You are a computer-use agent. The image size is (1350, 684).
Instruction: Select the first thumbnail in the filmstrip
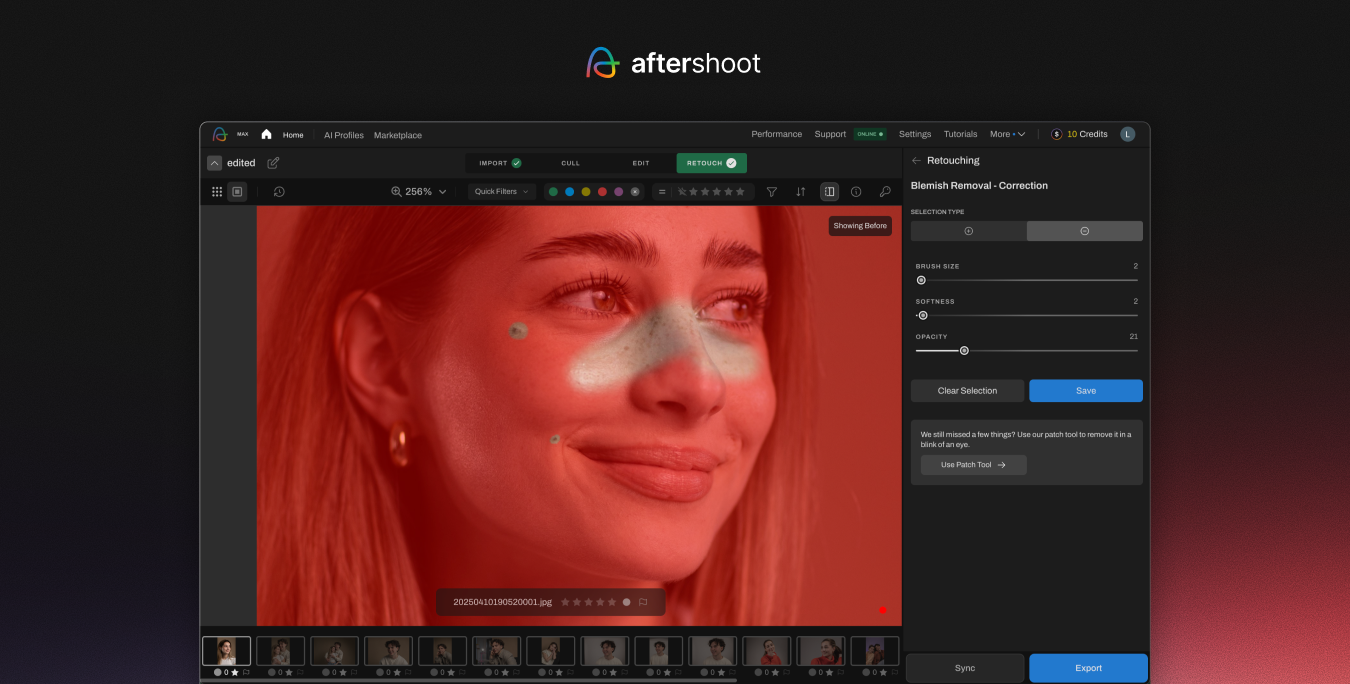(227, 651)
